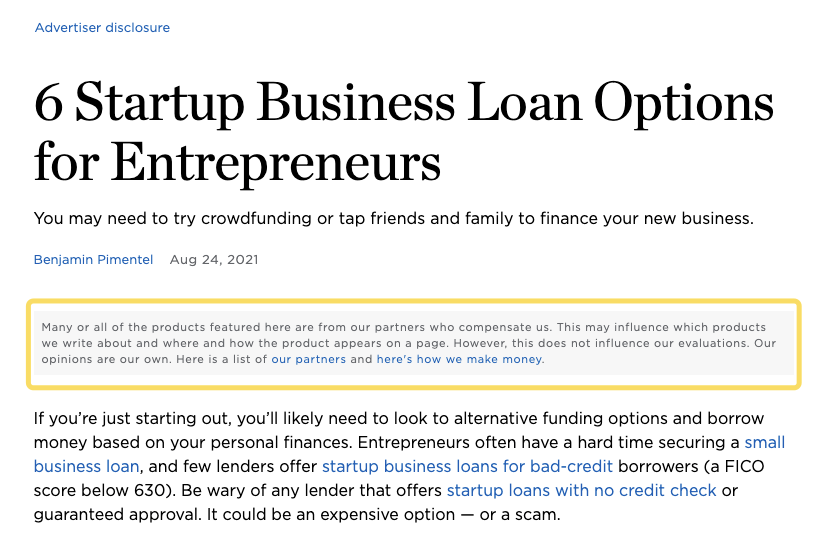The image size is (819, 537).
Task: Open the "small business loan" link
Action: (87, 465)
